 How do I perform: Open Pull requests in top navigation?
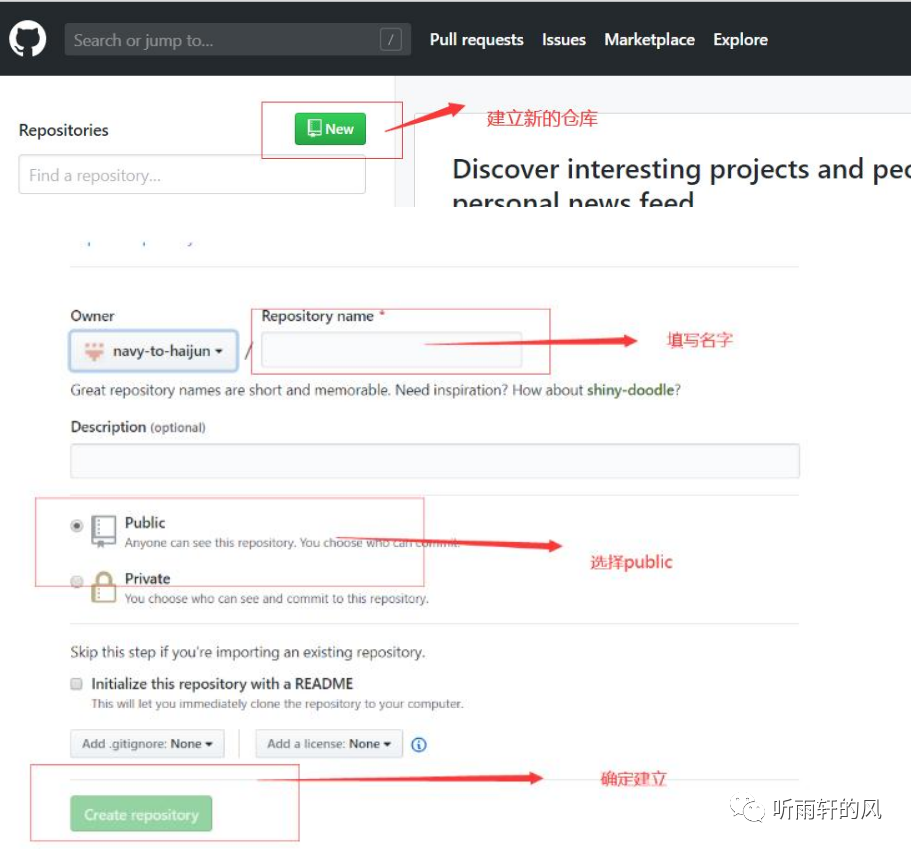[476, 40]
